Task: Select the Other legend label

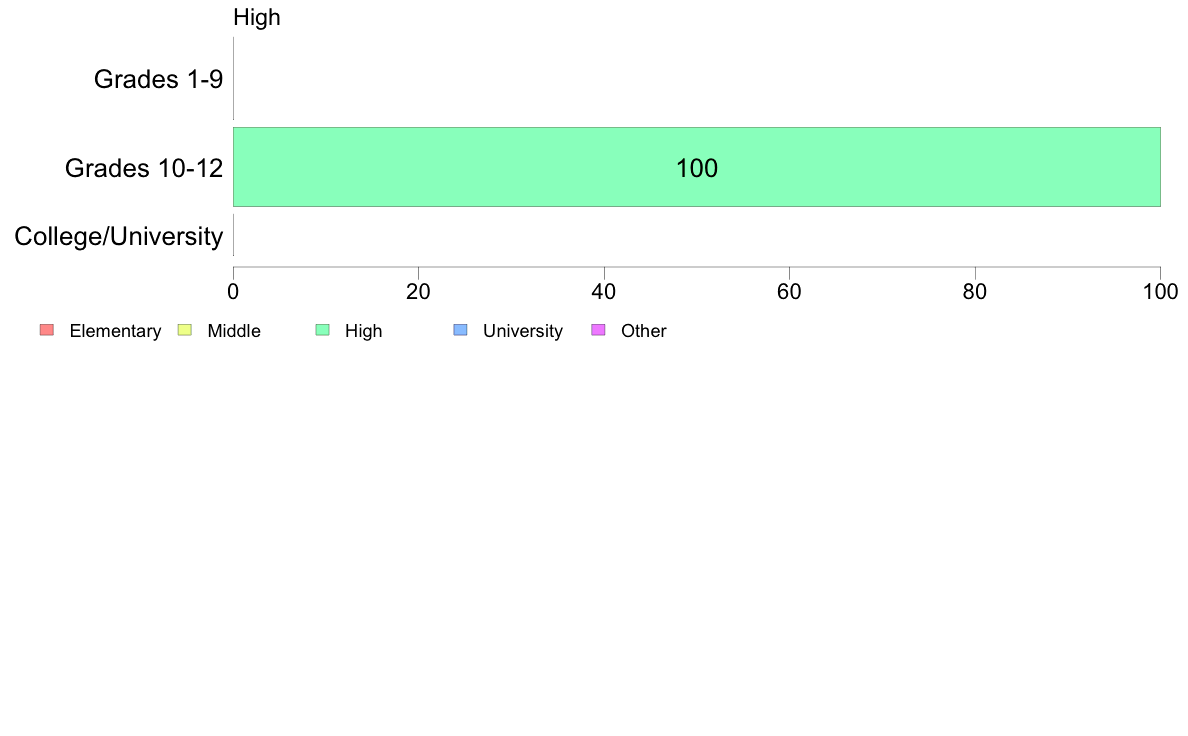Action: tap(644, 331)
